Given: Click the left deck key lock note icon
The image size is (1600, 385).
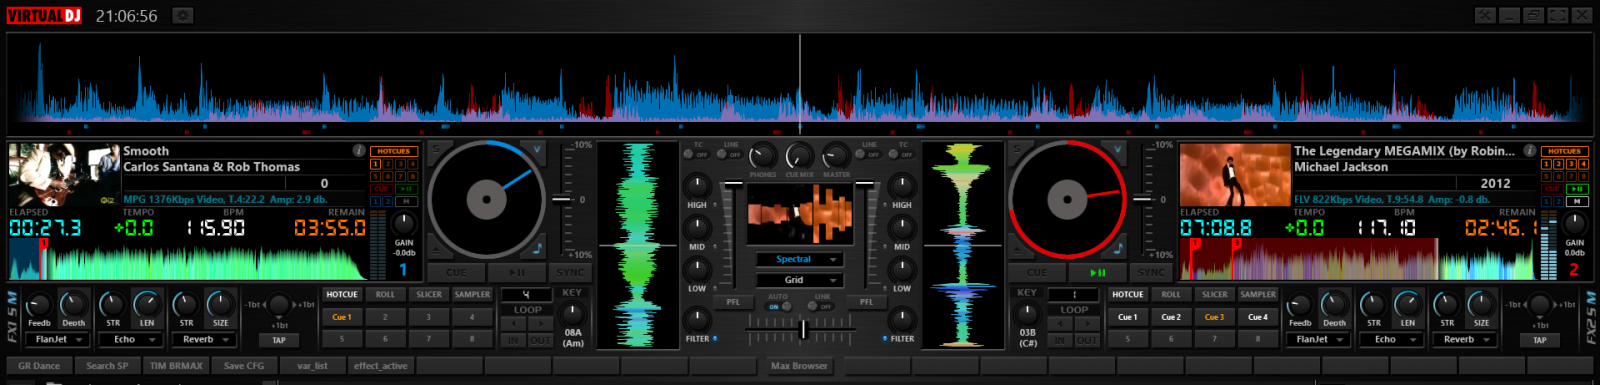Looking at the screenshot, I should click(537, 248).
